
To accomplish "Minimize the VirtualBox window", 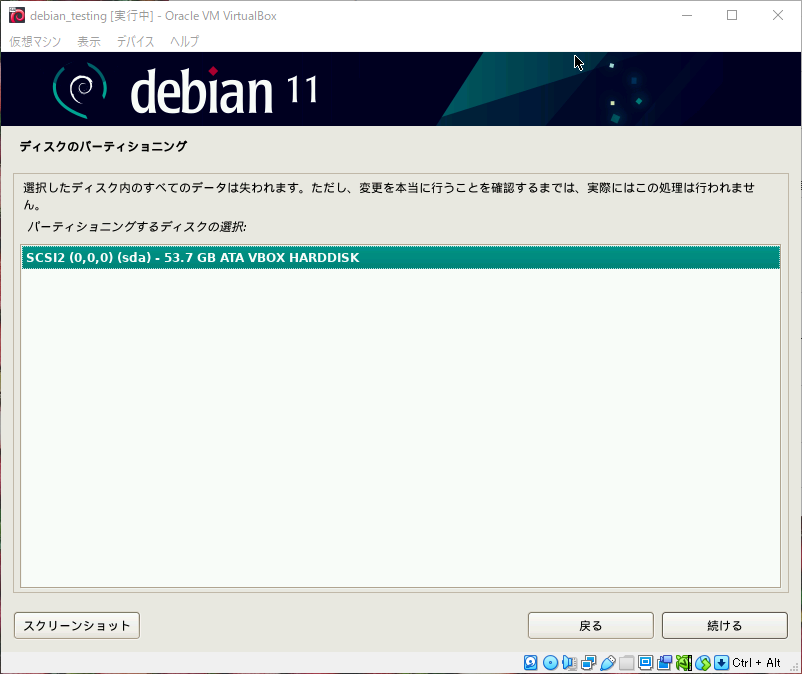I will (x=687, y=15).
